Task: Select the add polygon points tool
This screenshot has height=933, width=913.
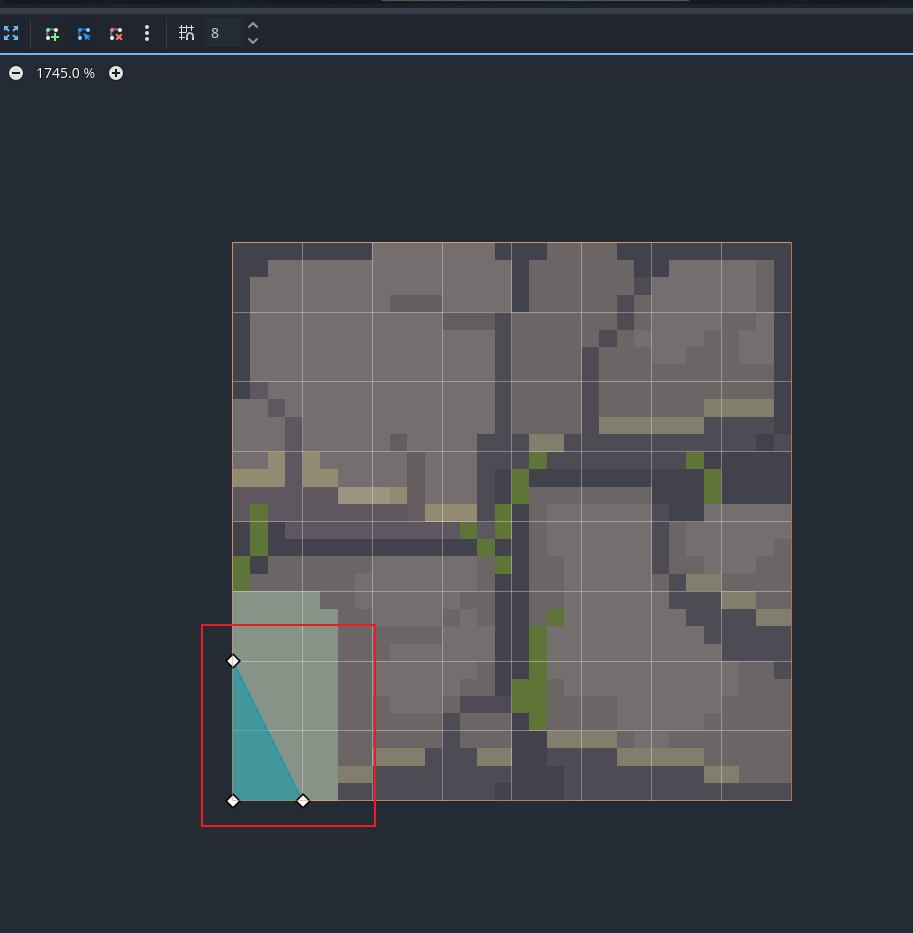Action: tap(52, 34)
